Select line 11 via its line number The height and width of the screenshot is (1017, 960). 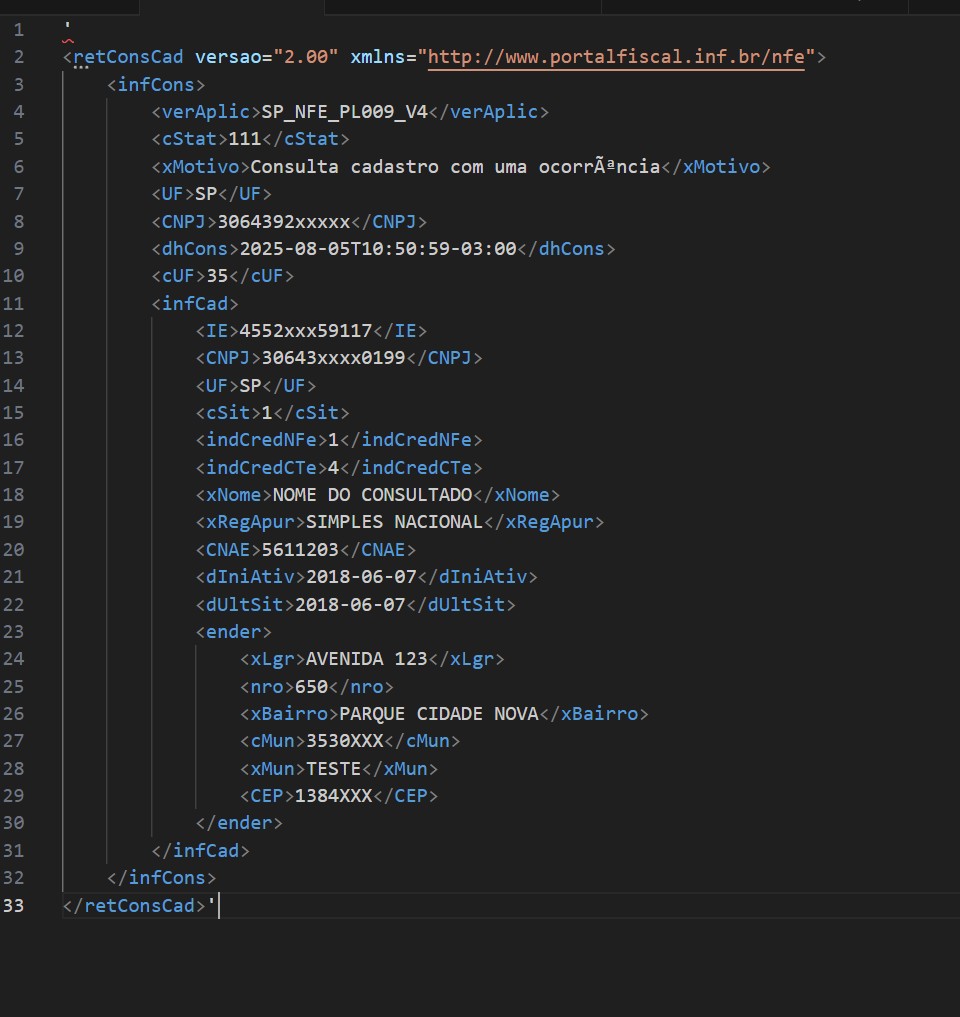14,304
